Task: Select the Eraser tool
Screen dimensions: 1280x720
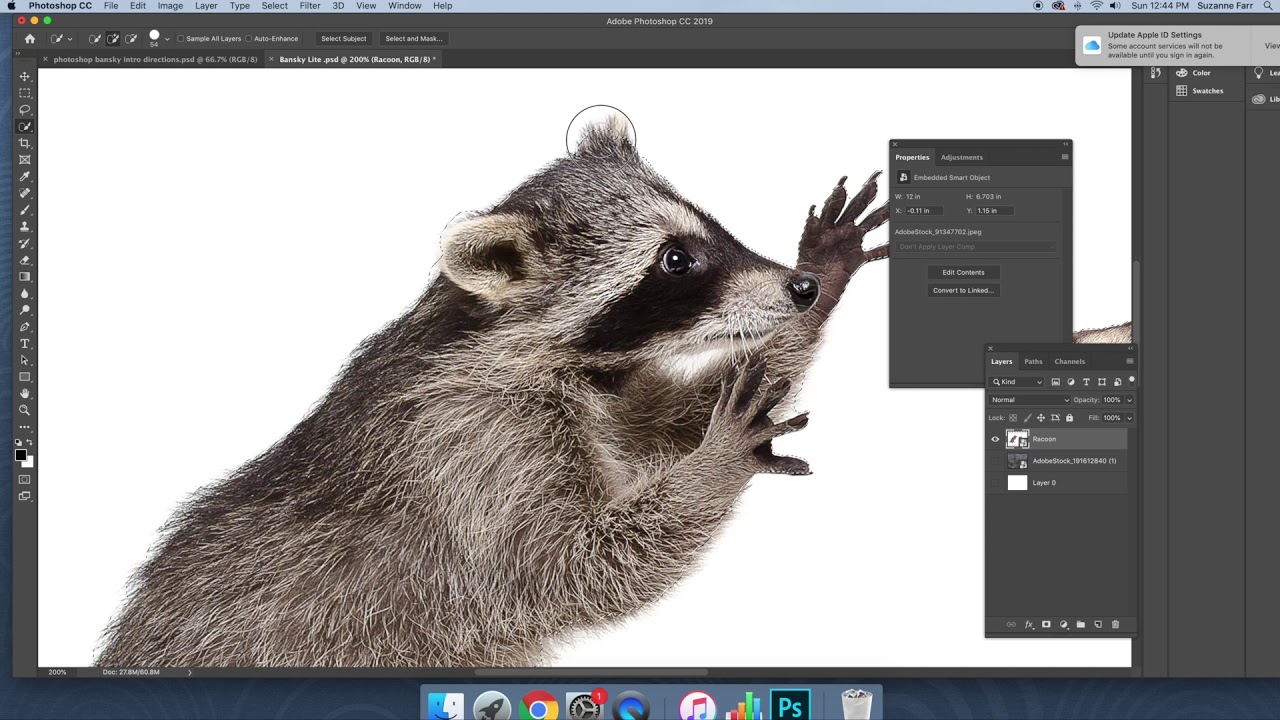Action: 25,260
